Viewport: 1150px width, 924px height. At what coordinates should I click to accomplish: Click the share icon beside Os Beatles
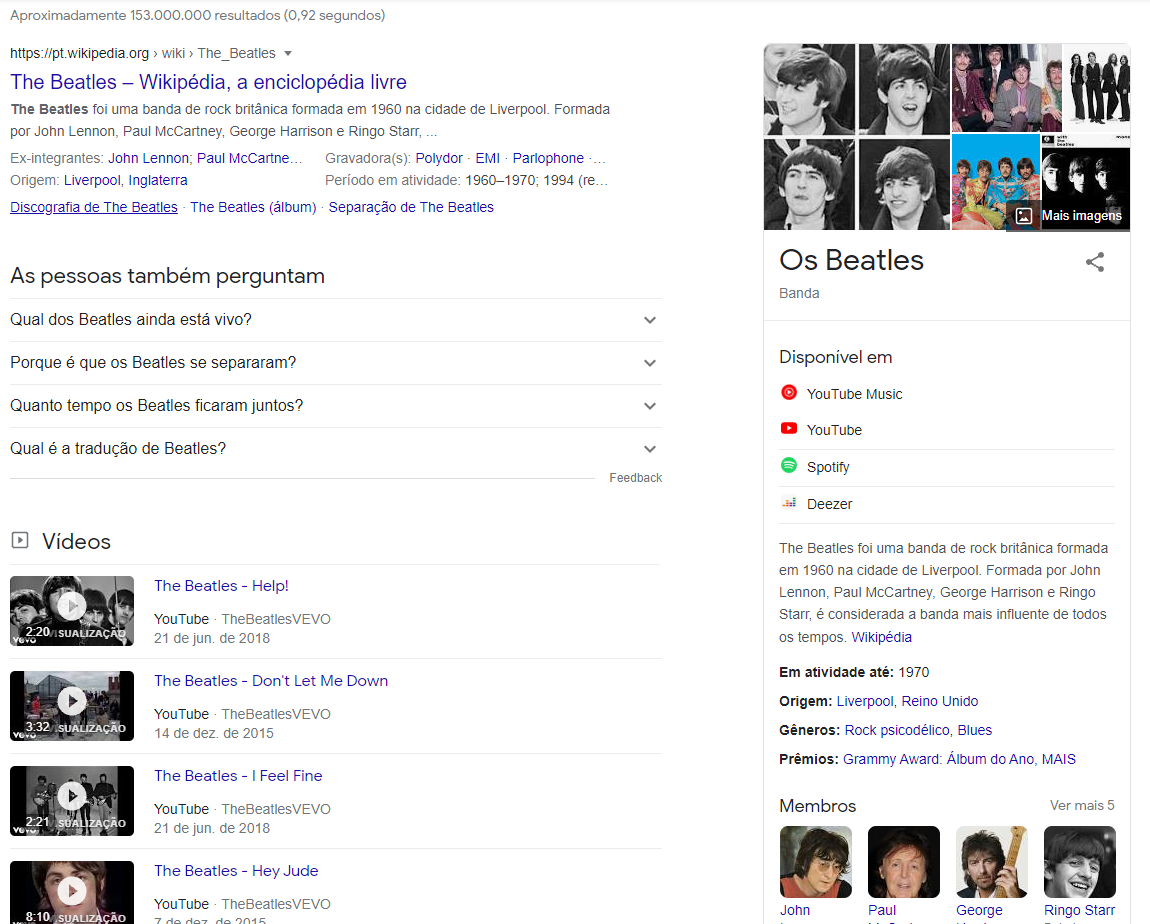[1095, 262]
